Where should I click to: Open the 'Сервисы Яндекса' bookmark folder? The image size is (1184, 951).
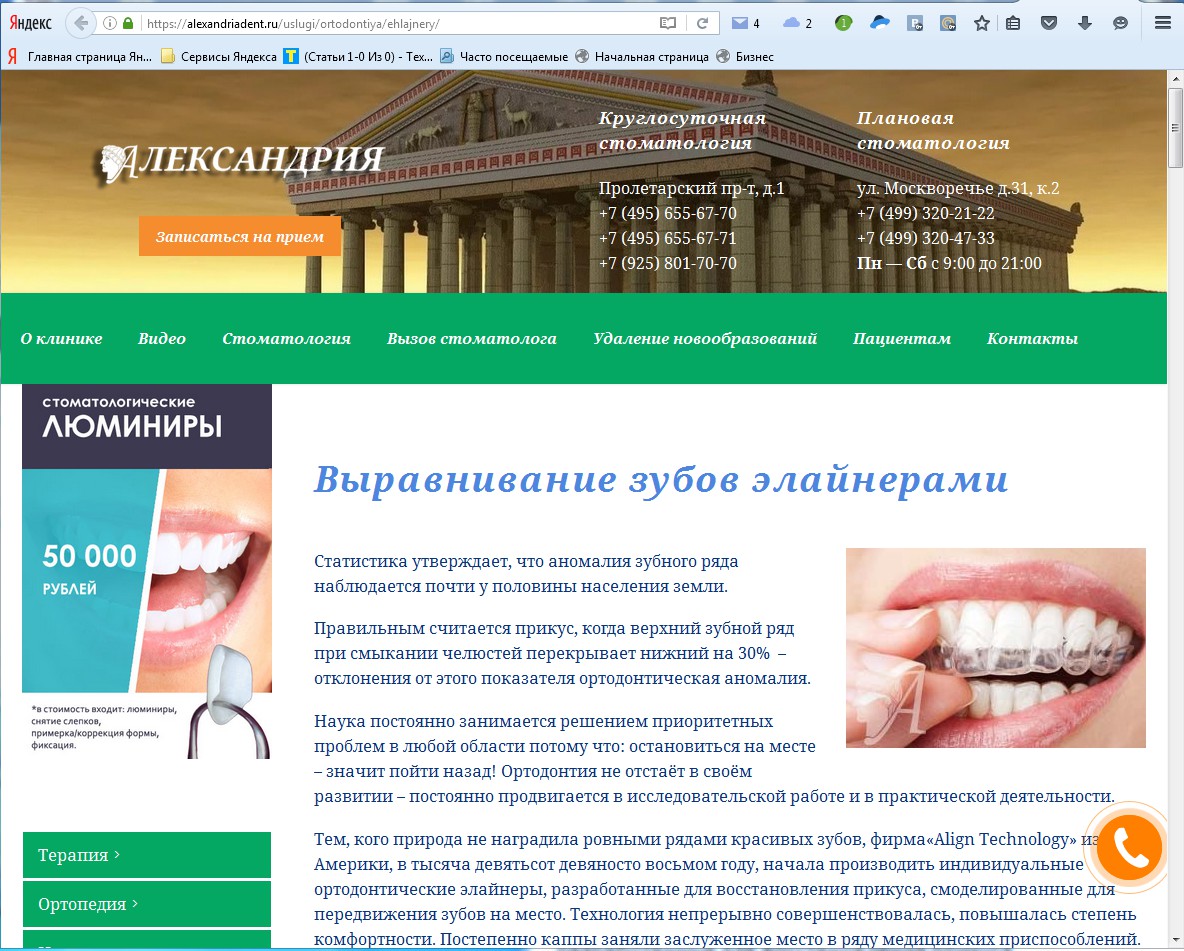pyautogui.click(x=220, y=57)
